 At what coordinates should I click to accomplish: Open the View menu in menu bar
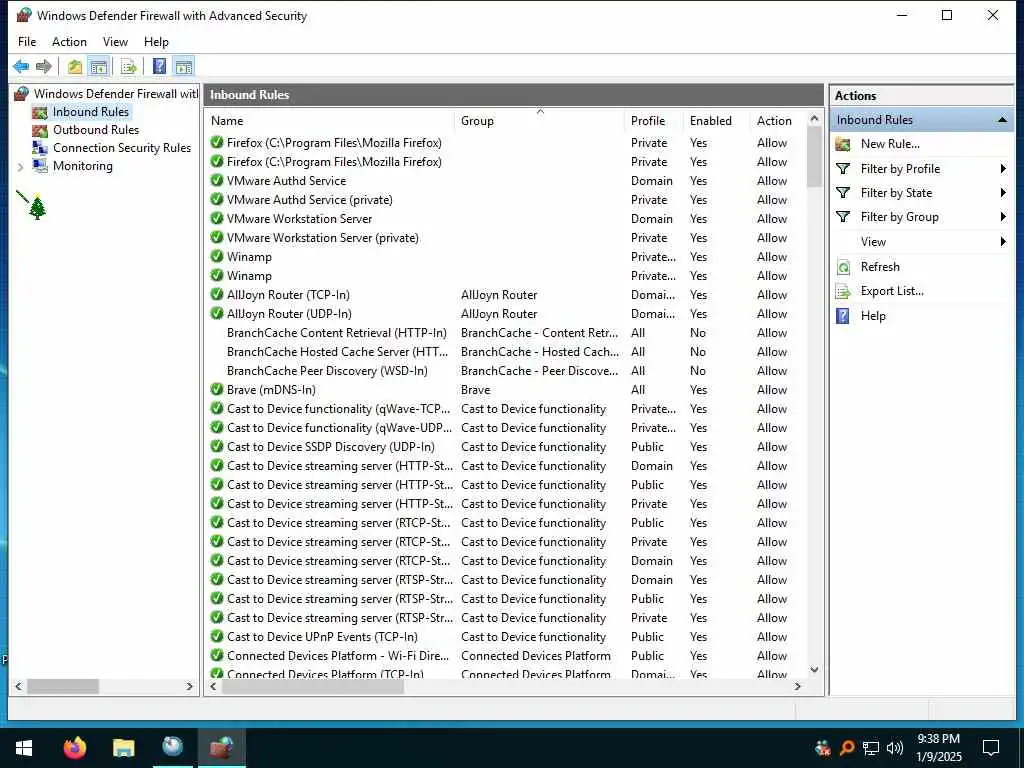(x=115, y=42)
